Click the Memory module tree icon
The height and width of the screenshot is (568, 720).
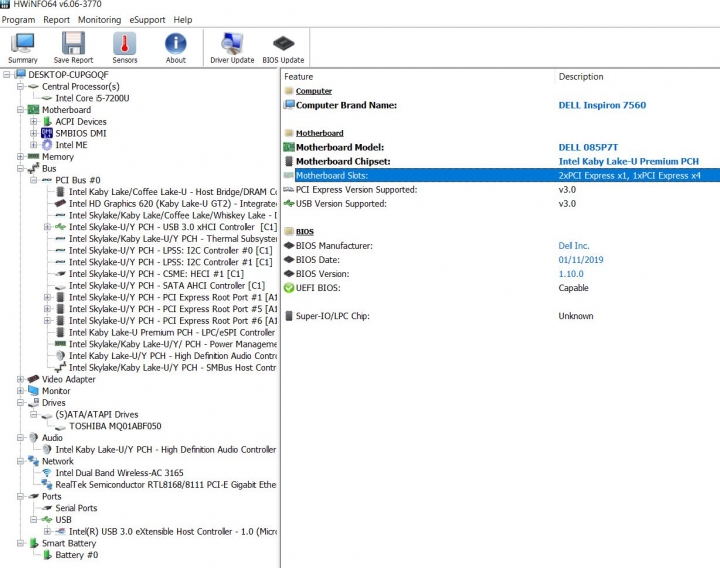33,157
